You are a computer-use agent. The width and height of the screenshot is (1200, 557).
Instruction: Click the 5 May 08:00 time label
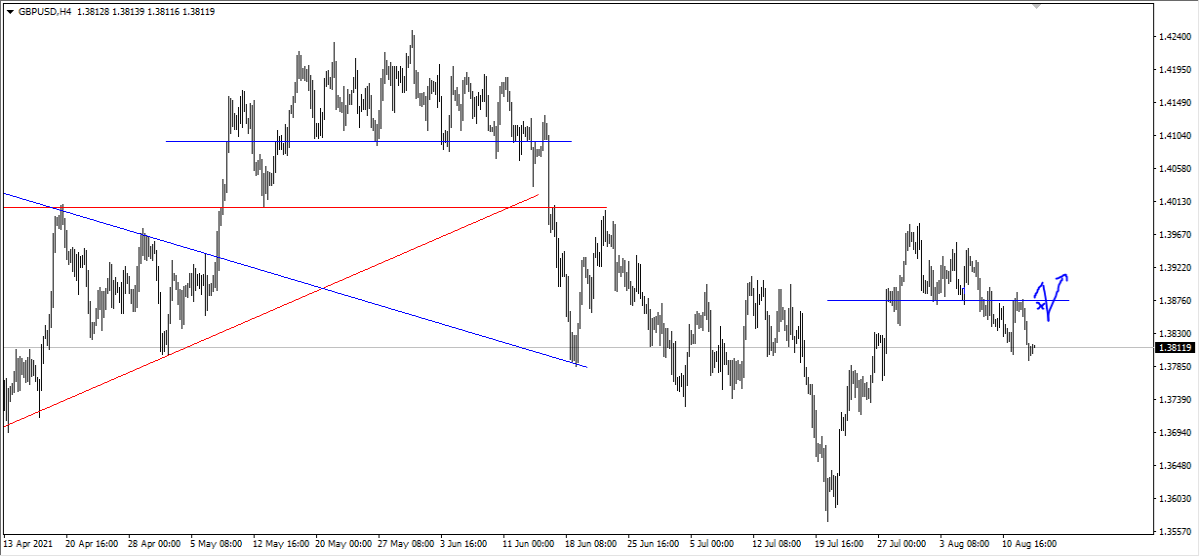pyautogui.click(x=217, y=545)
